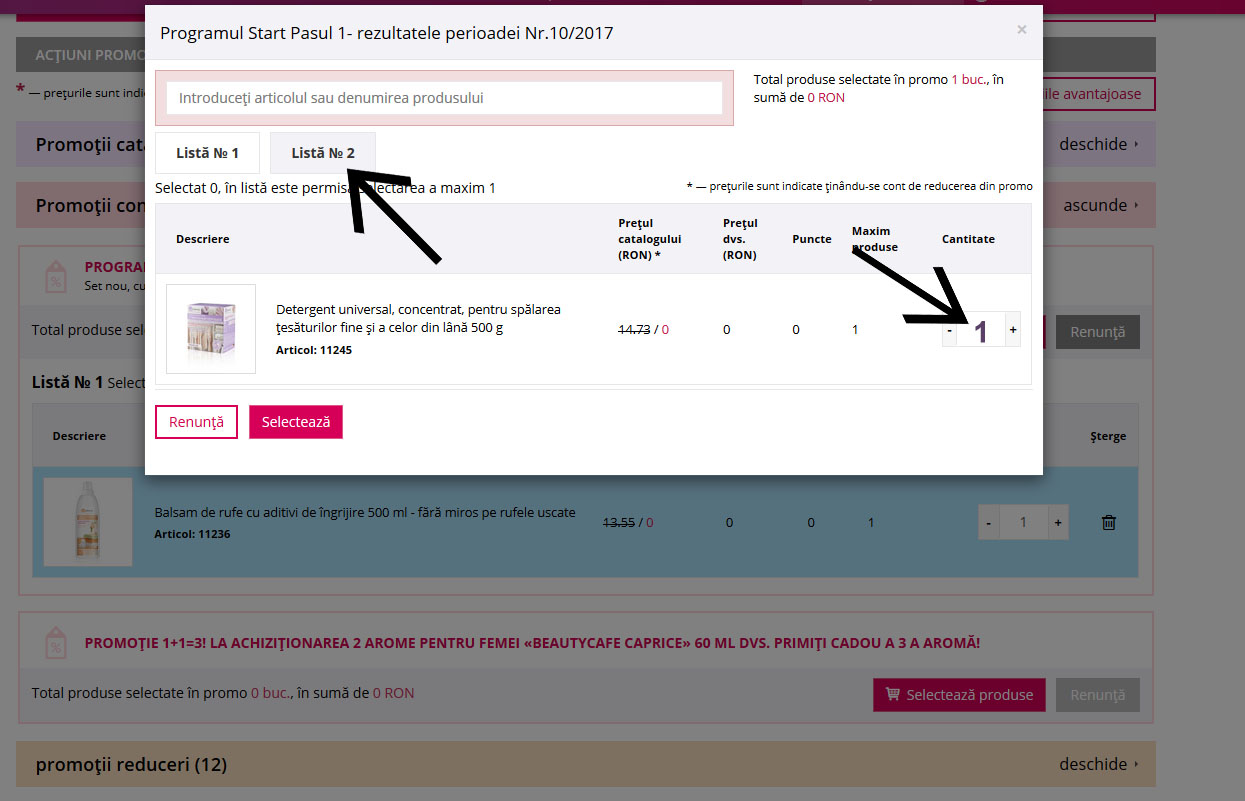Click the Șterge column header
1245x801 pixels.
coord(1108,436)
